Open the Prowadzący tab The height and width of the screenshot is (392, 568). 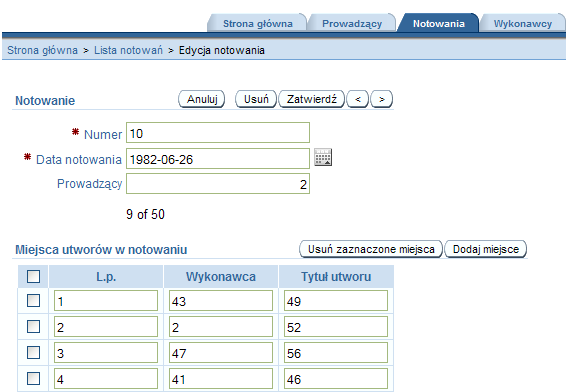352,24
